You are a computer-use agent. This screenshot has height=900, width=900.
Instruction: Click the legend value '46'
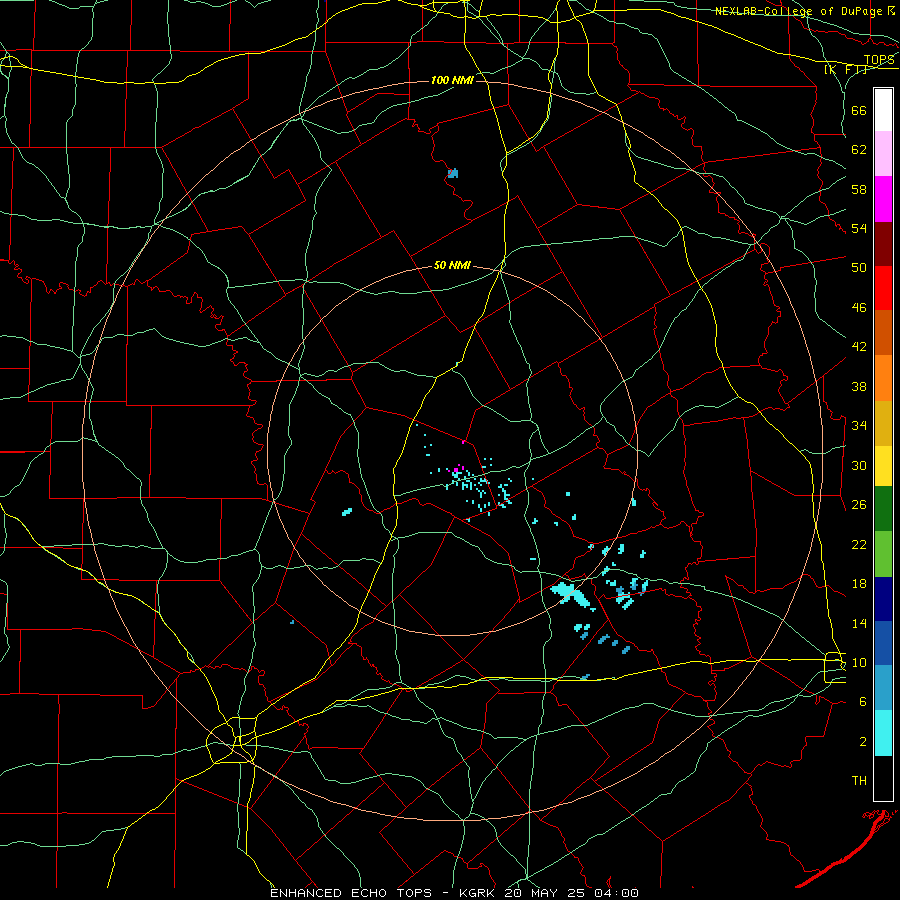click(859, 308)
